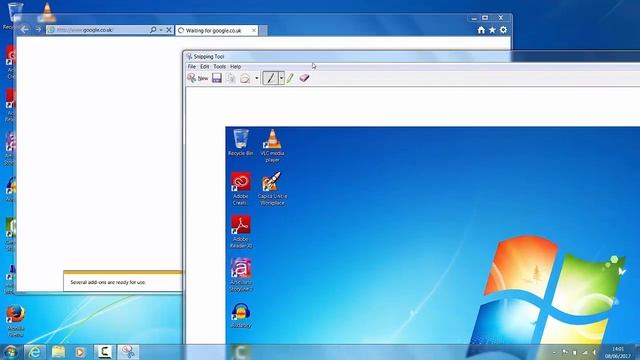Image resolution: width=640 pixels, height=360 pixels.
Task: Open Mozilla Firefox desktop shortcut
Action: point(16,321)
